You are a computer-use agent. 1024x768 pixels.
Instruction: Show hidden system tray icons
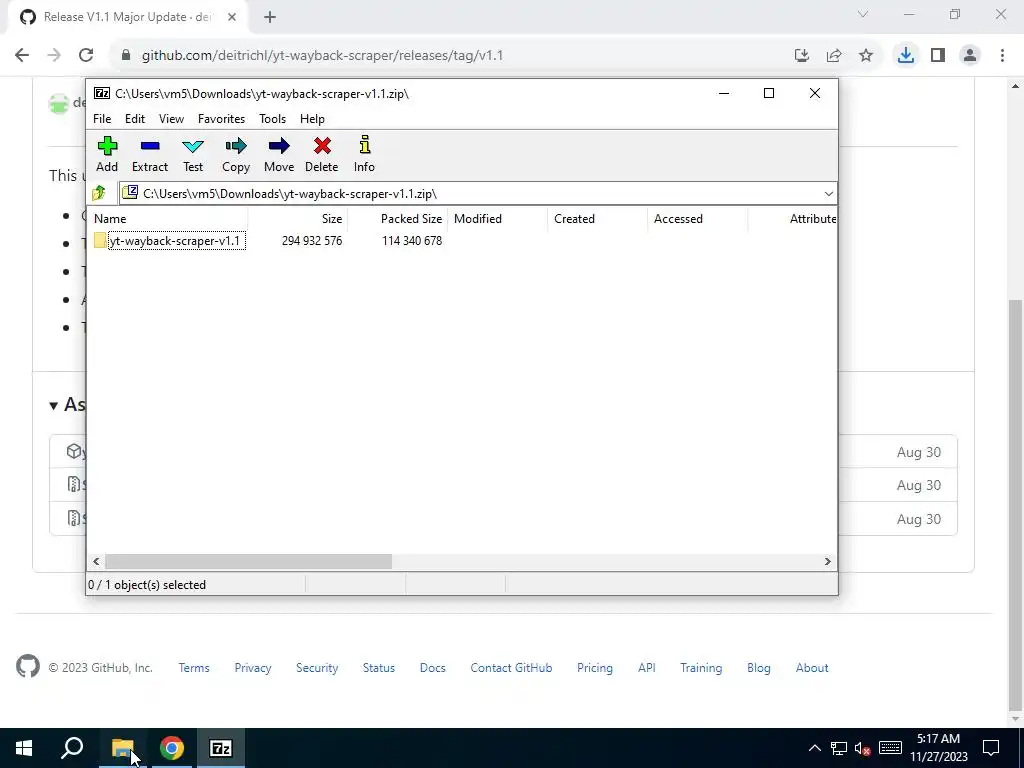(815, 748)
